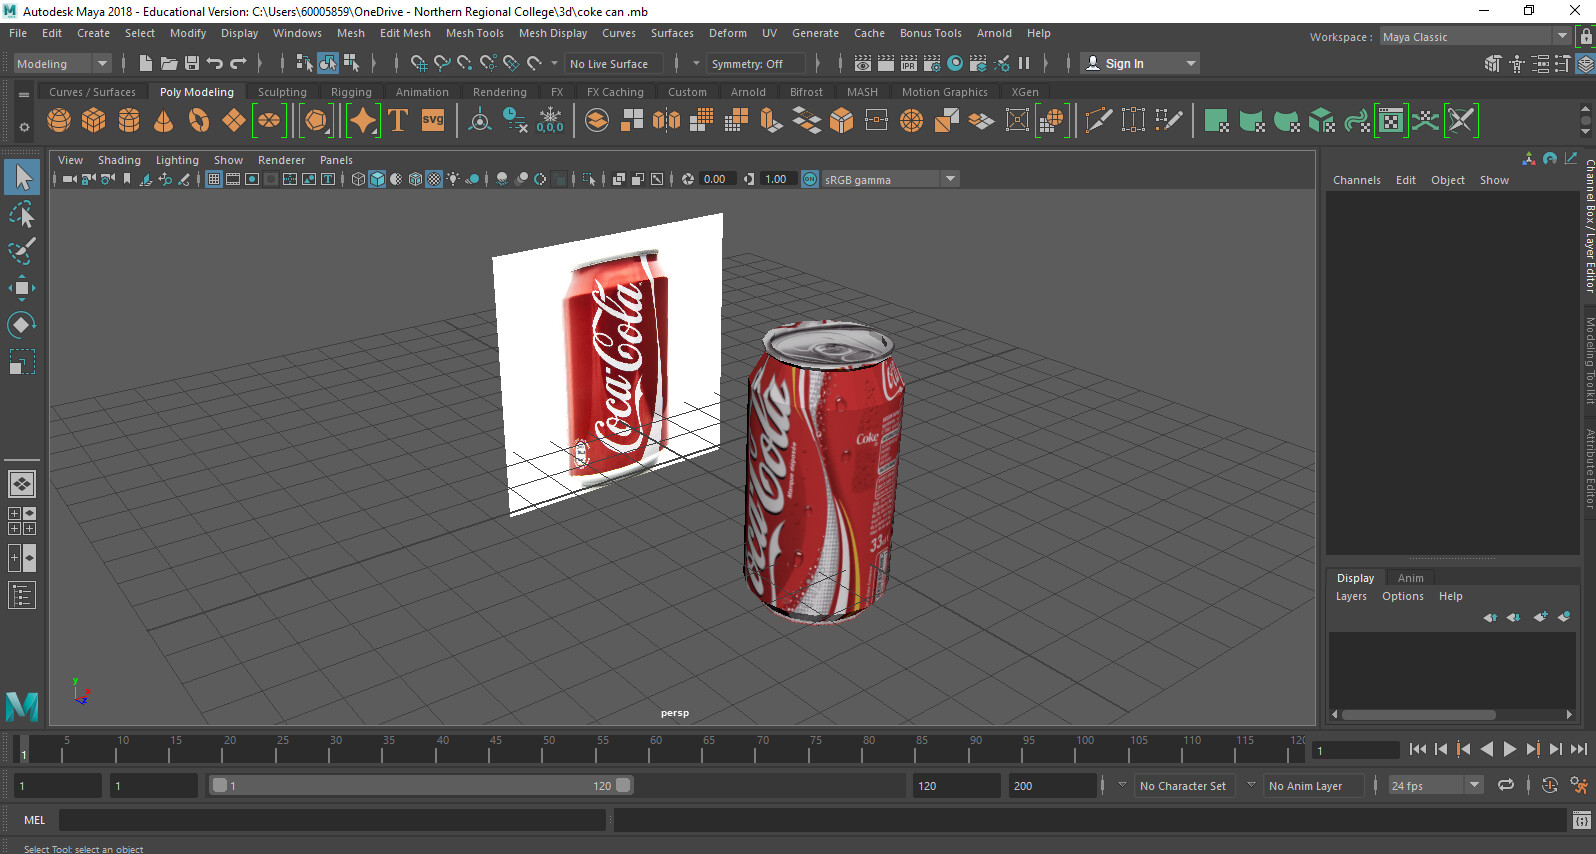Click the SVG import shelf icon
1596x854 pixels.
pos(433,121)
